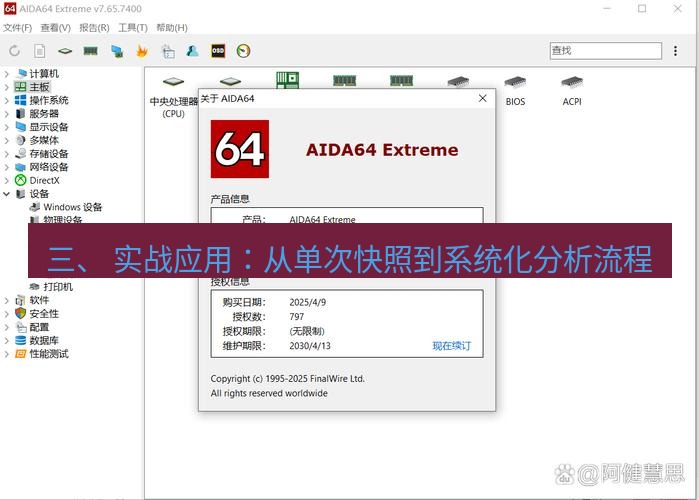Open the 帮助(H) menu
This screenshot has width=699, height=500.
click(x=172, y=28)
